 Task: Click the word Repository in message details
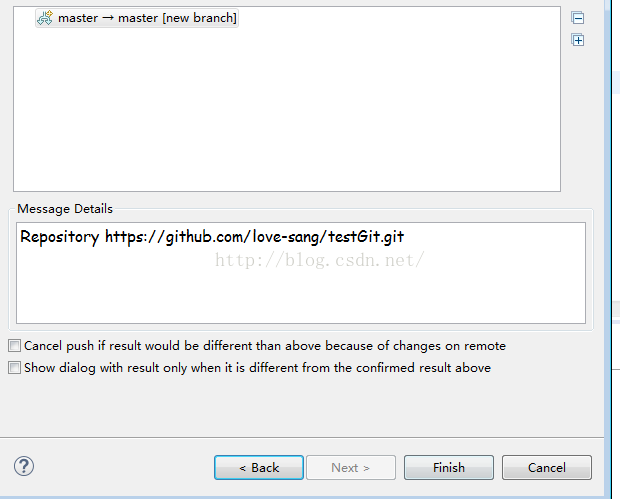59,237
